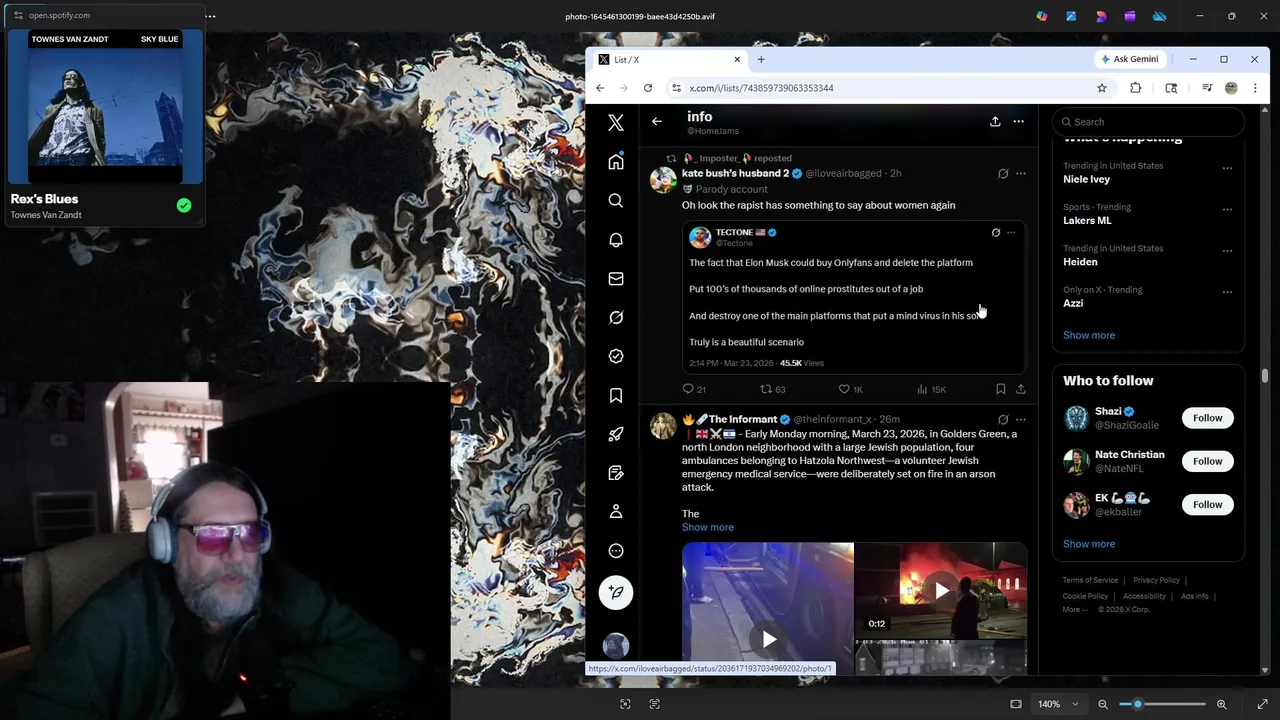Open Explore search icon in X sidebar

pos(616,201)
